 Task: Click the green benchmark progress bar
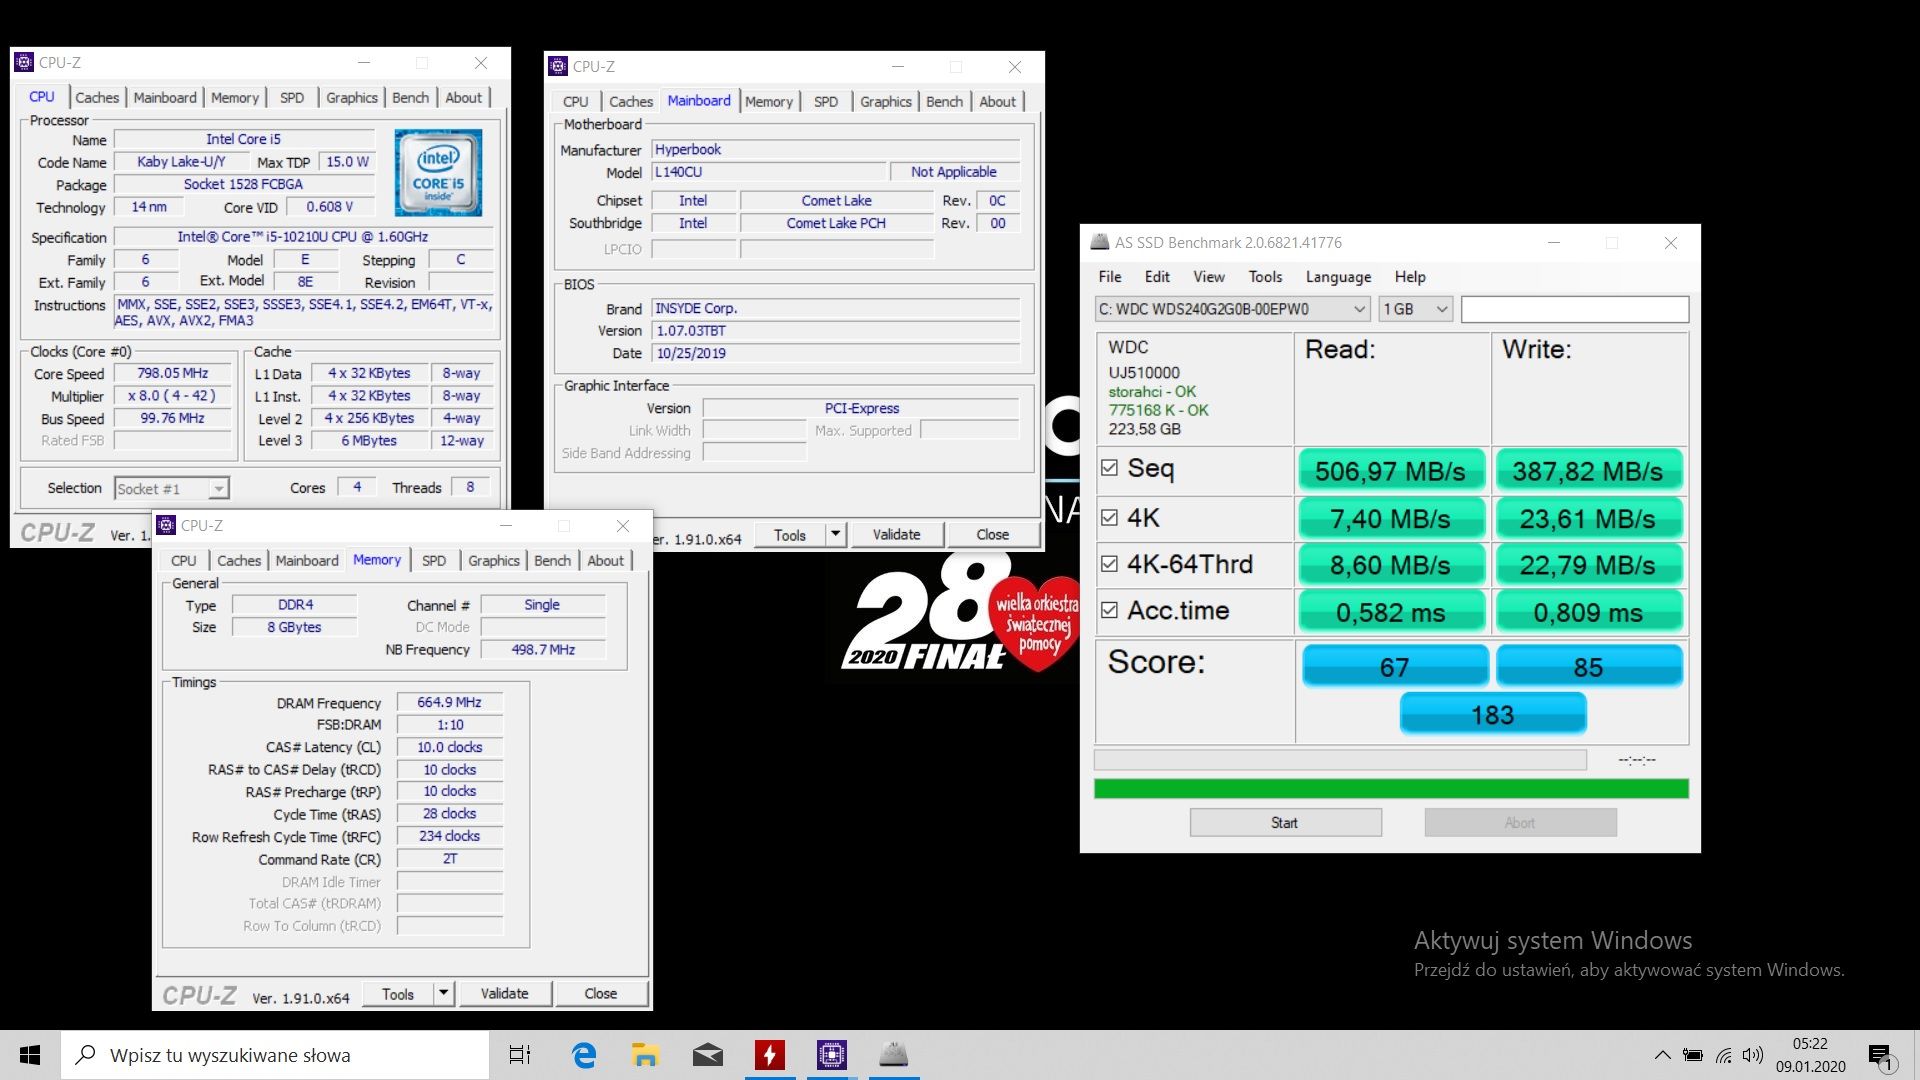pos(1390,789)
